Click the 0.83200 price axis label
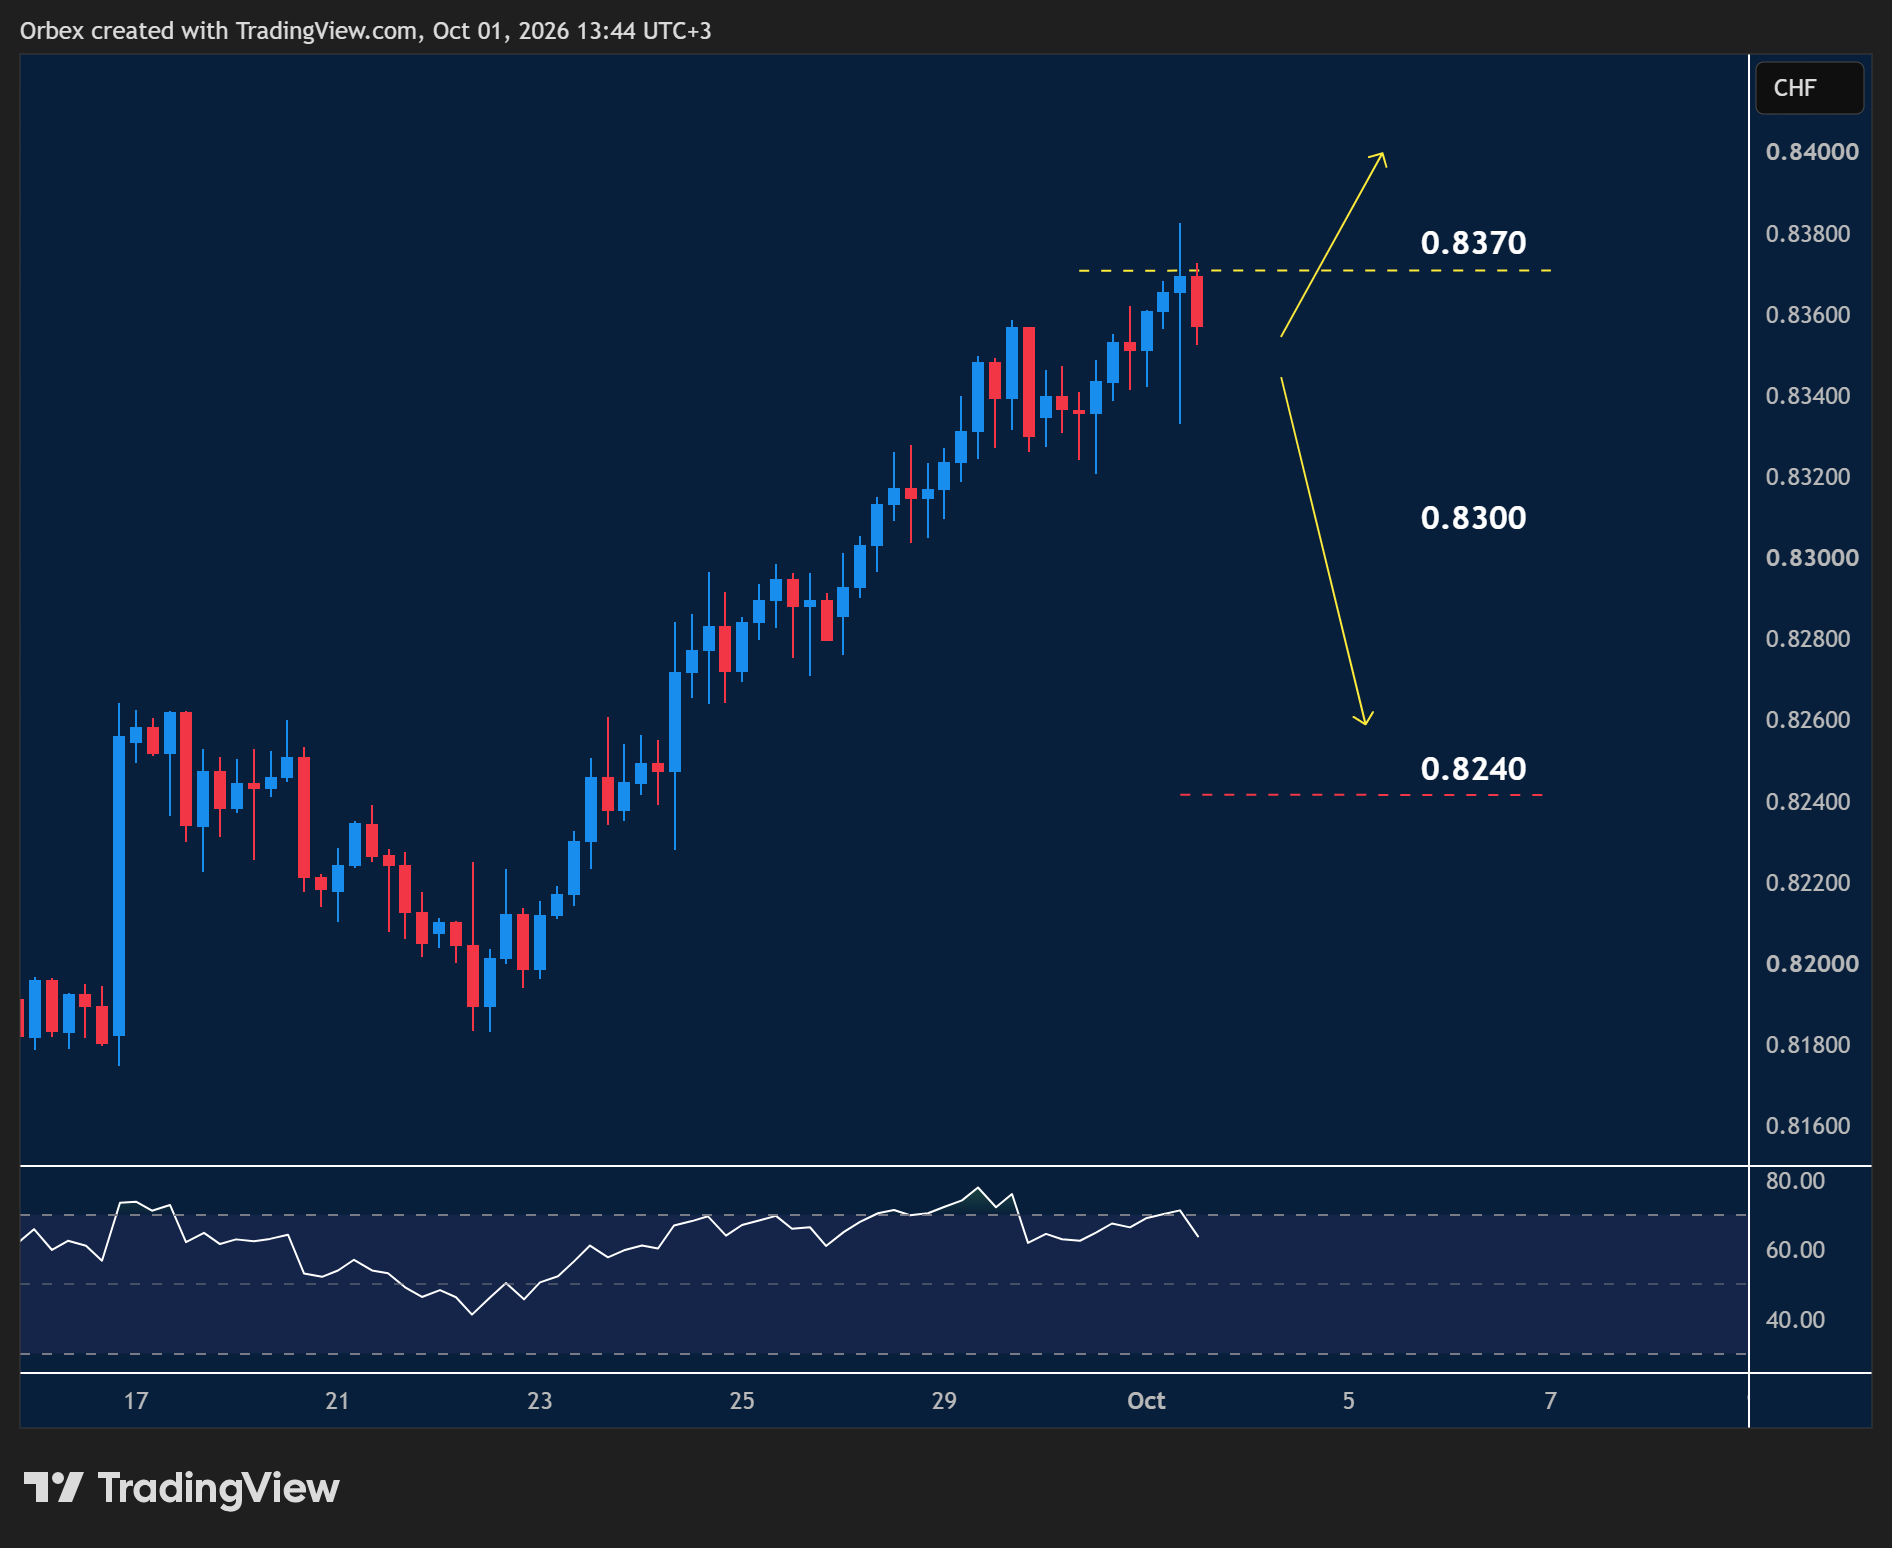This screenshot has width=1892, height=1548. (1808, 477)
